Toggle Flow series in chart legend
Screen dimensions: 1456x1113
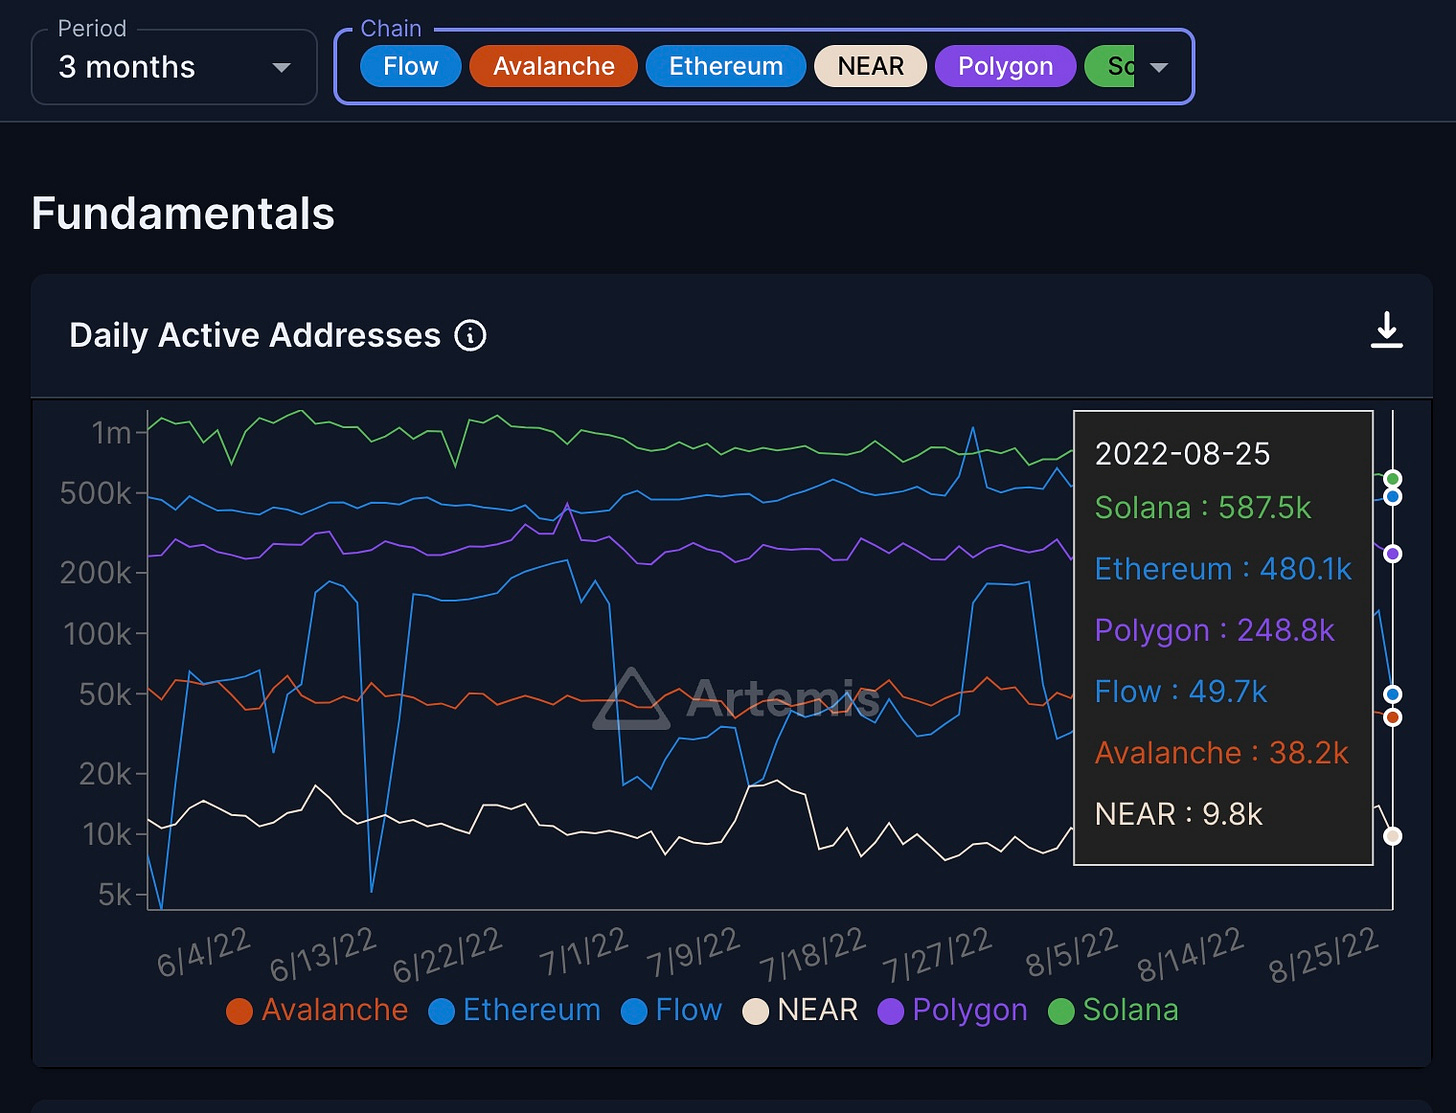[x=671, y=1010]
